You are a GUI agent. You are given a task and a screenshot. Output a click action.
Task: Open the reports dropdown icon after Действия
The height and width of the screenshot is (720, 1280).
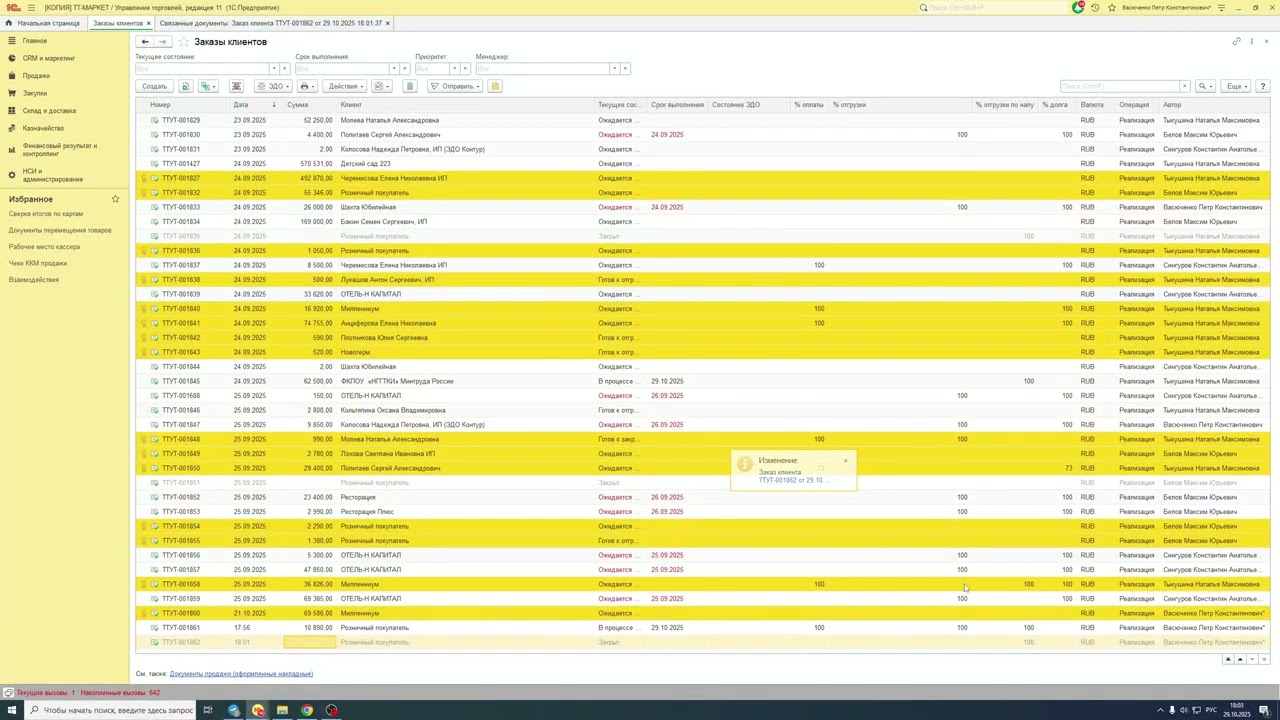tap(382, 86)
